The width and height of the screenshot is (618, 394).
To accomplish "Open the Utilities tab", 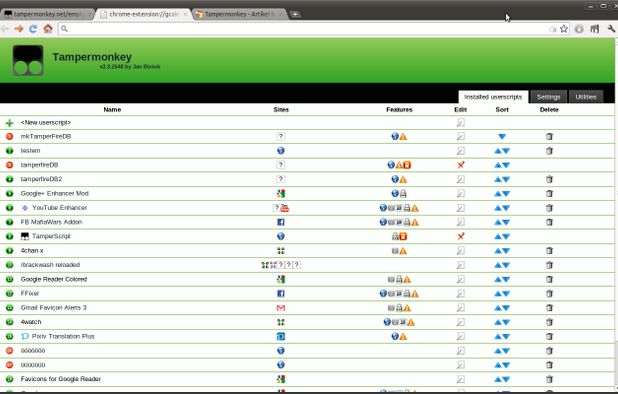I will (x=586, y=97).
